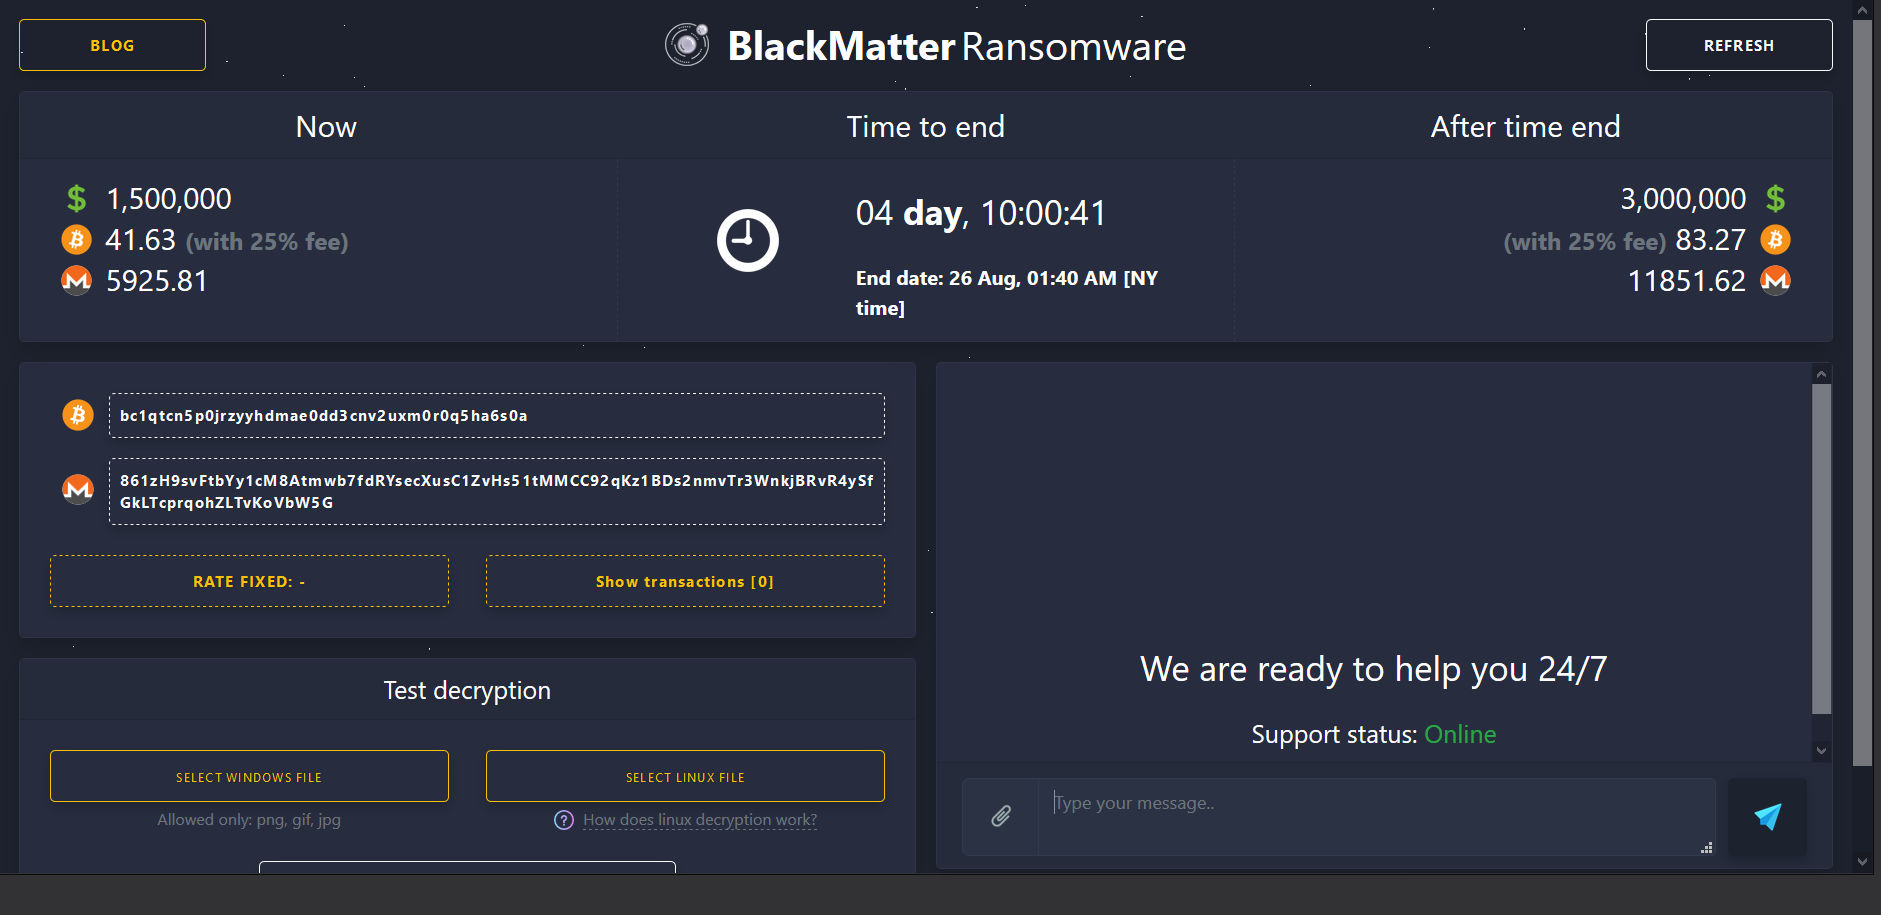
Task: Click the 'Time to end' heading
Action: (926, 127)
